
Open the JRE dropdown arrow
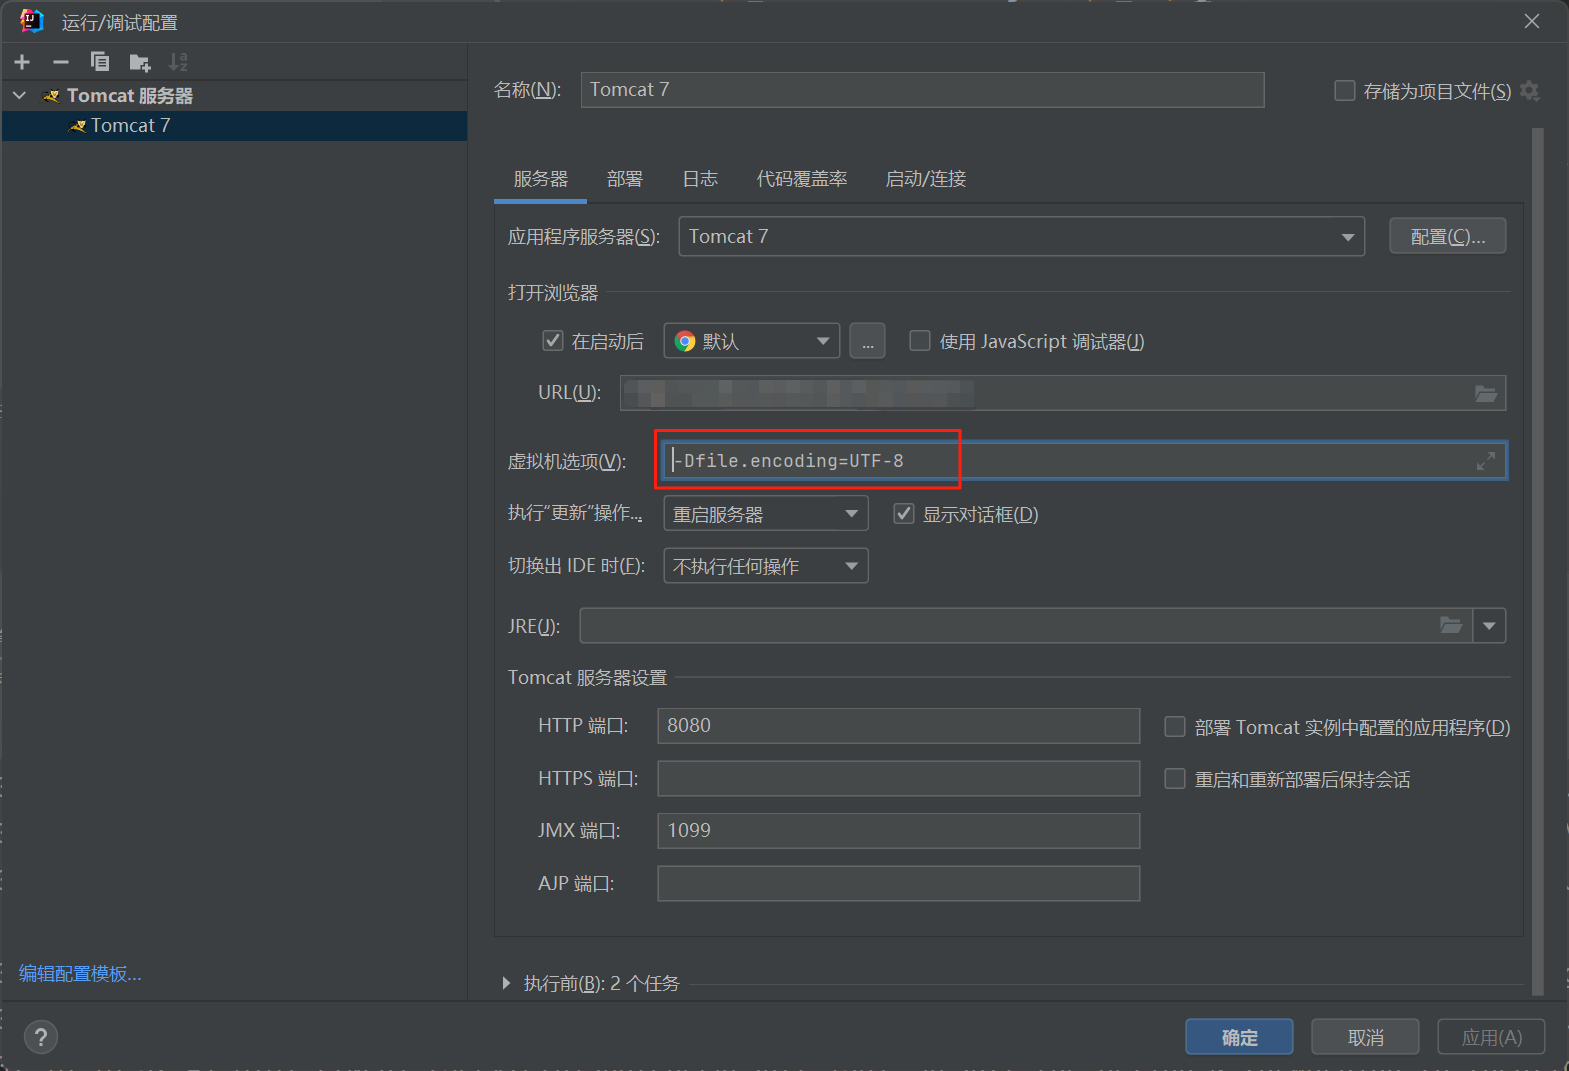[1489, 626]
